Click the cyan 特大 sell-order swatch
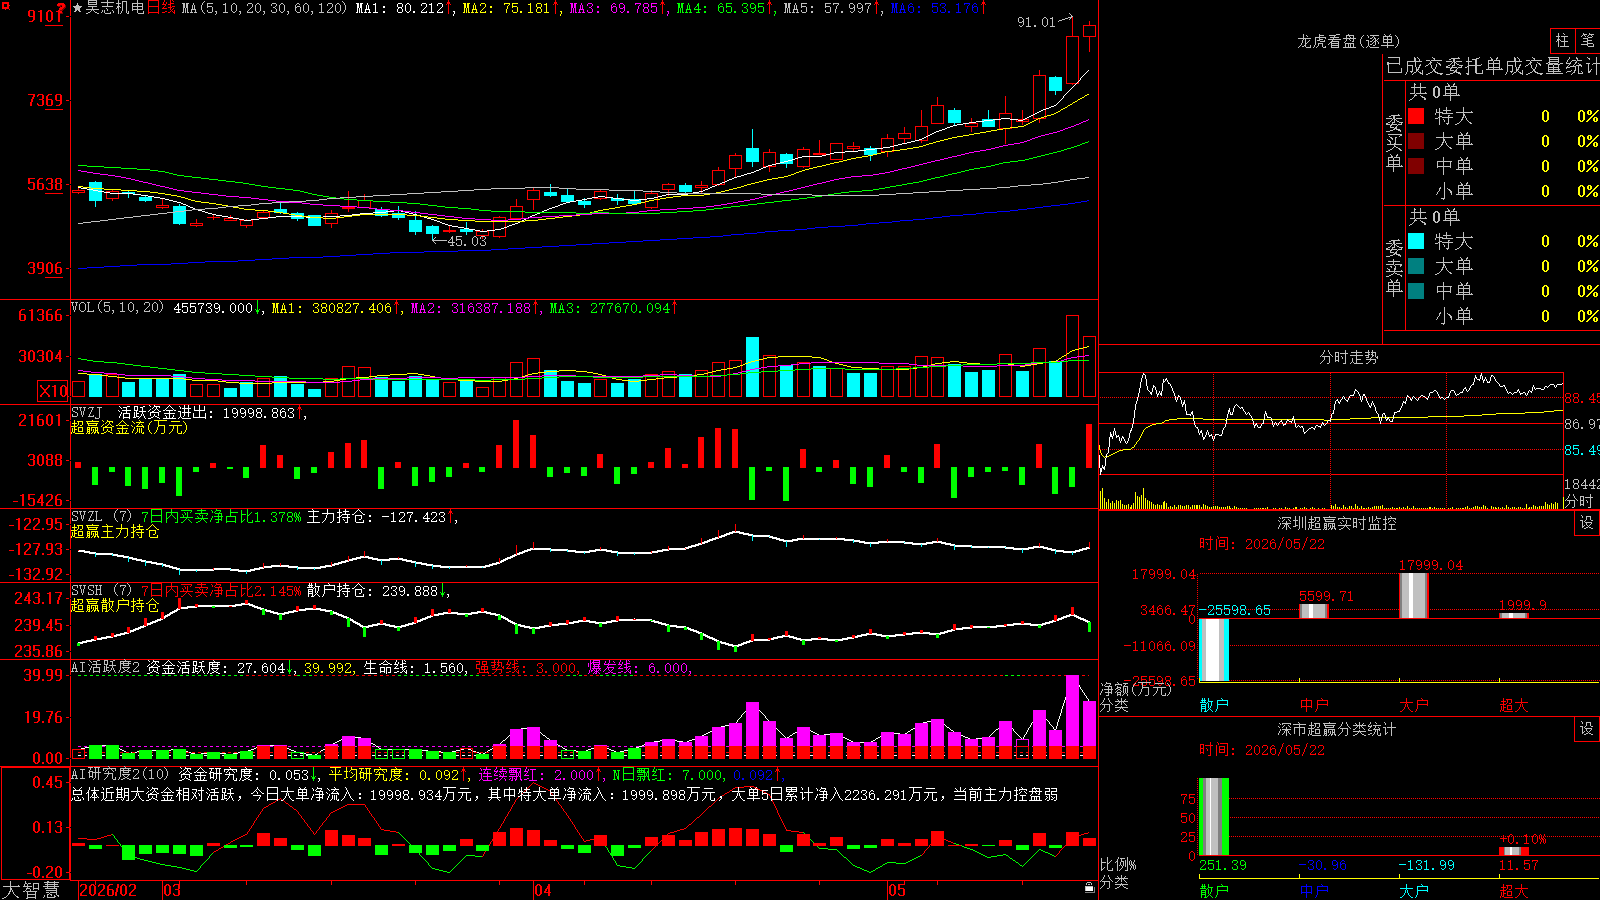This screenshot has height=900, width=1600. 1416,241
